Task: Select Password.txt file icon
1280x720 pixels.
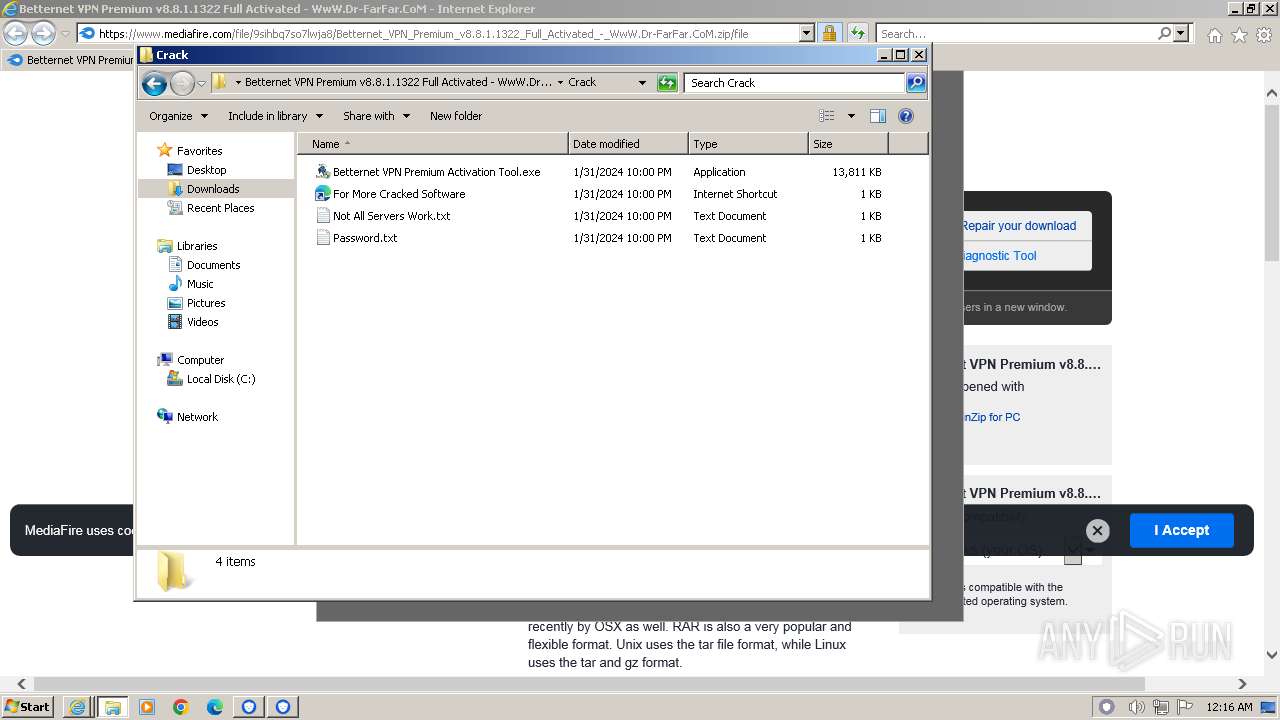Action: 323,238
